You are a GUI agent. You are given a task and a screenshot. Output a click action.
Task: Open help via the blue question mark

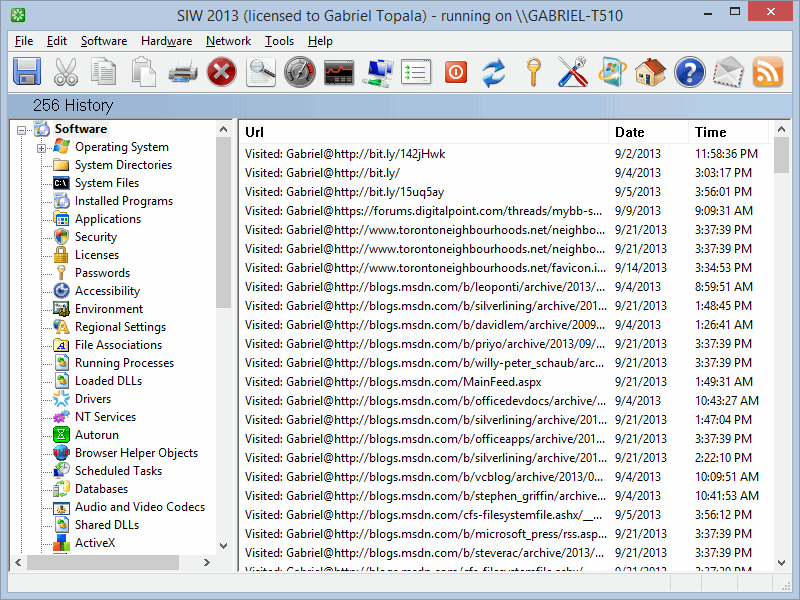coord(689,72)
